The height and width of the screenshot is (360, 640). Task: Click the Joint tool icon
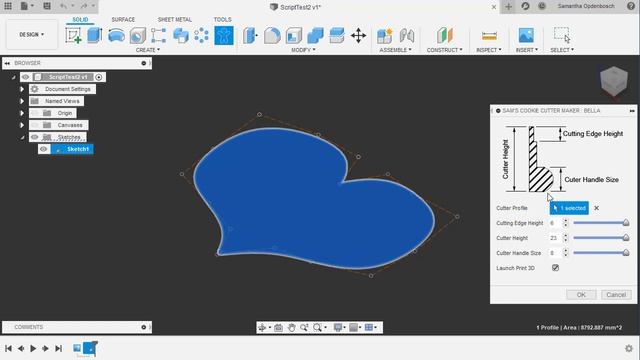(407, 36)
